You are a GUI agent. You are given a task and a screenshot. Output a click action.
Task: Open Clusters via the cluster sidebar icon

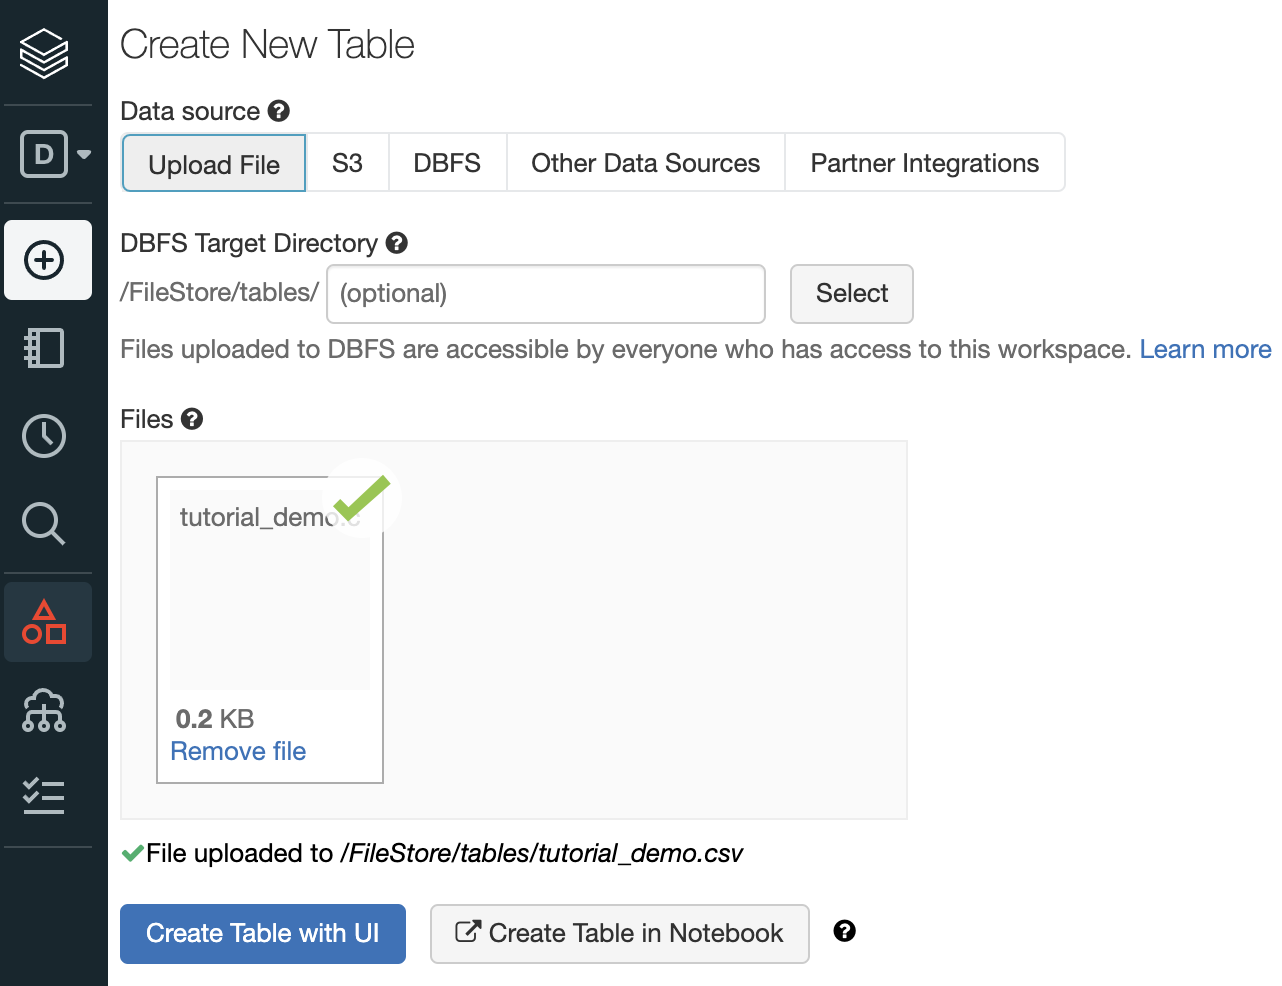[x=44, y=710]
